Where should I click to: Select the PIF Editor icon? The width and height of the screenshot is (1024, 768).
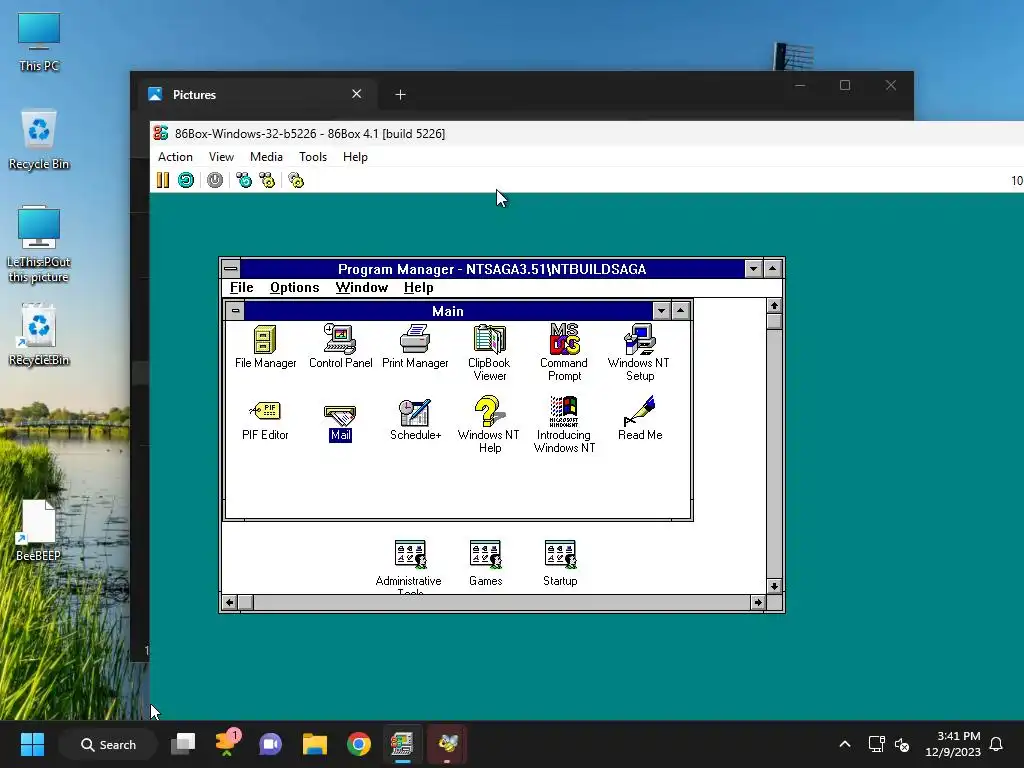265,420
